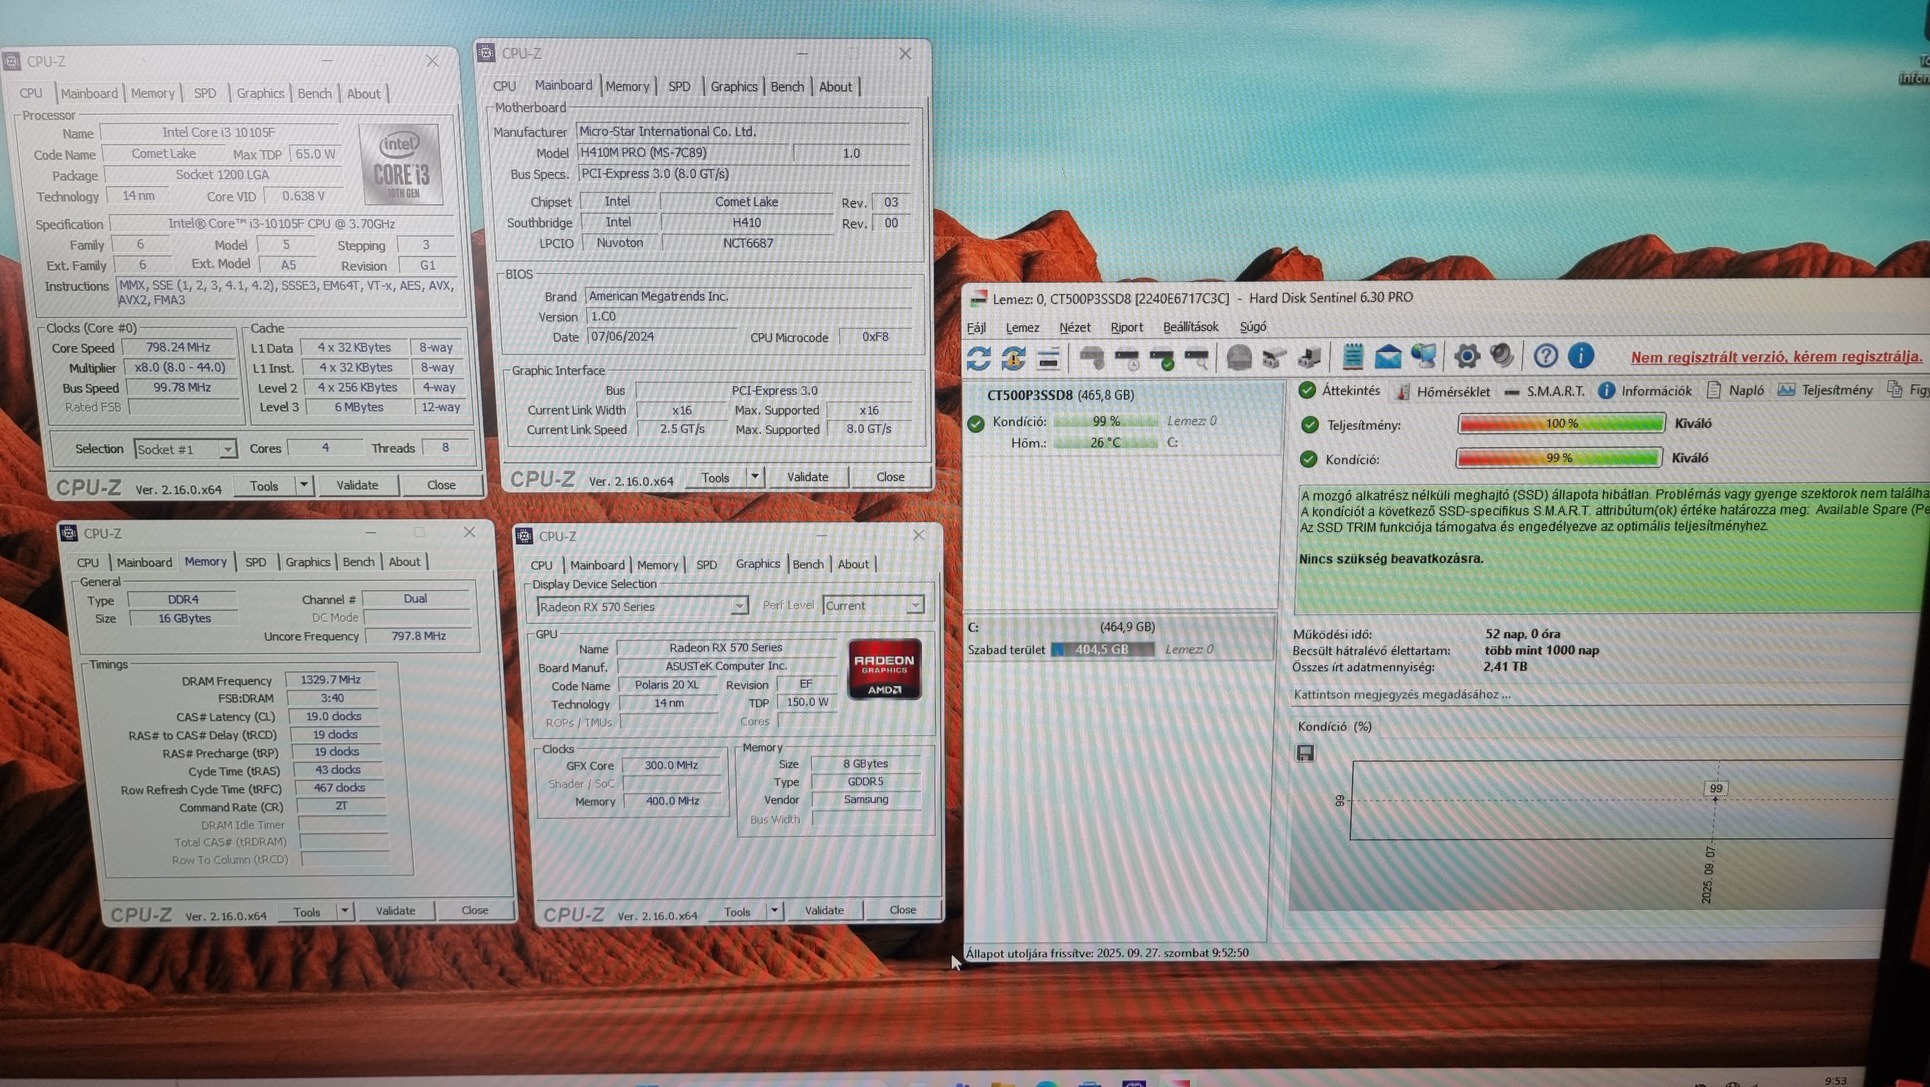Image resolution: width=1930 pixels, height=1087 pixels.
Task: Click the notepad report icon in the toolbar
Action: pyautogui.click(x=1352, y=357)
